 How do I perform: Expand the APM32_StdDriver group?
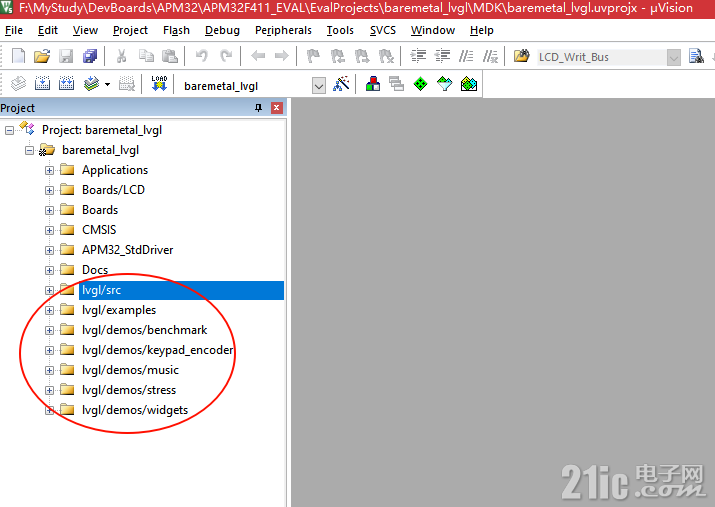pos(49,251)
